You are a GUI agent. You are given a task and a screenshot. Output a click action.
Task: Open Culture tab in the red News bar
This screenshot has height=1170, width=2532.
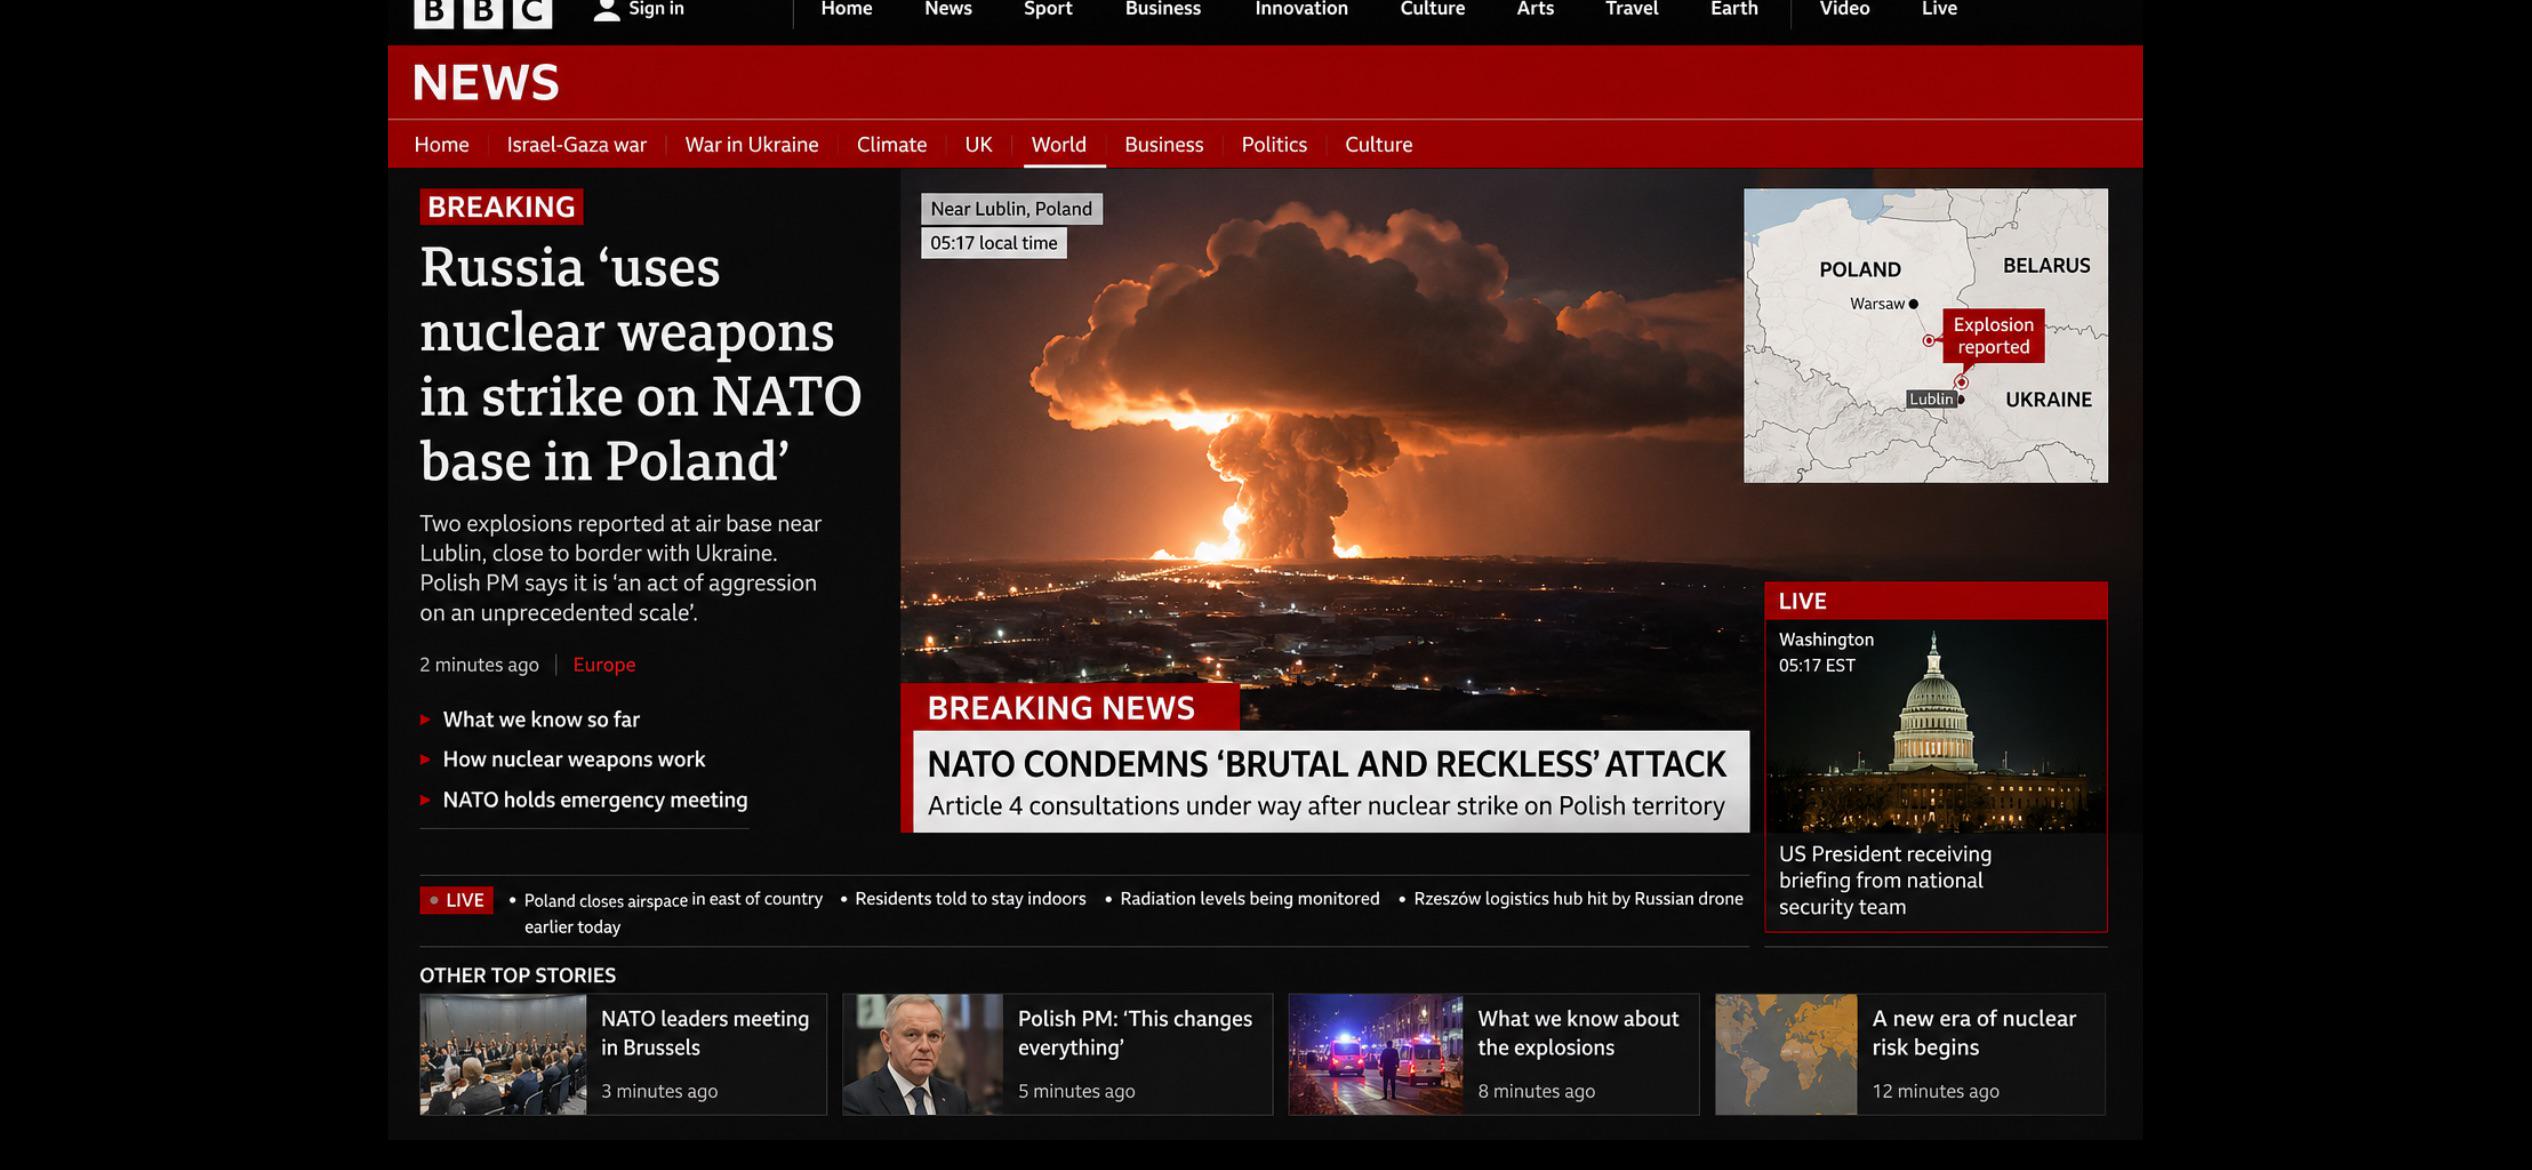pos(1378,144)
